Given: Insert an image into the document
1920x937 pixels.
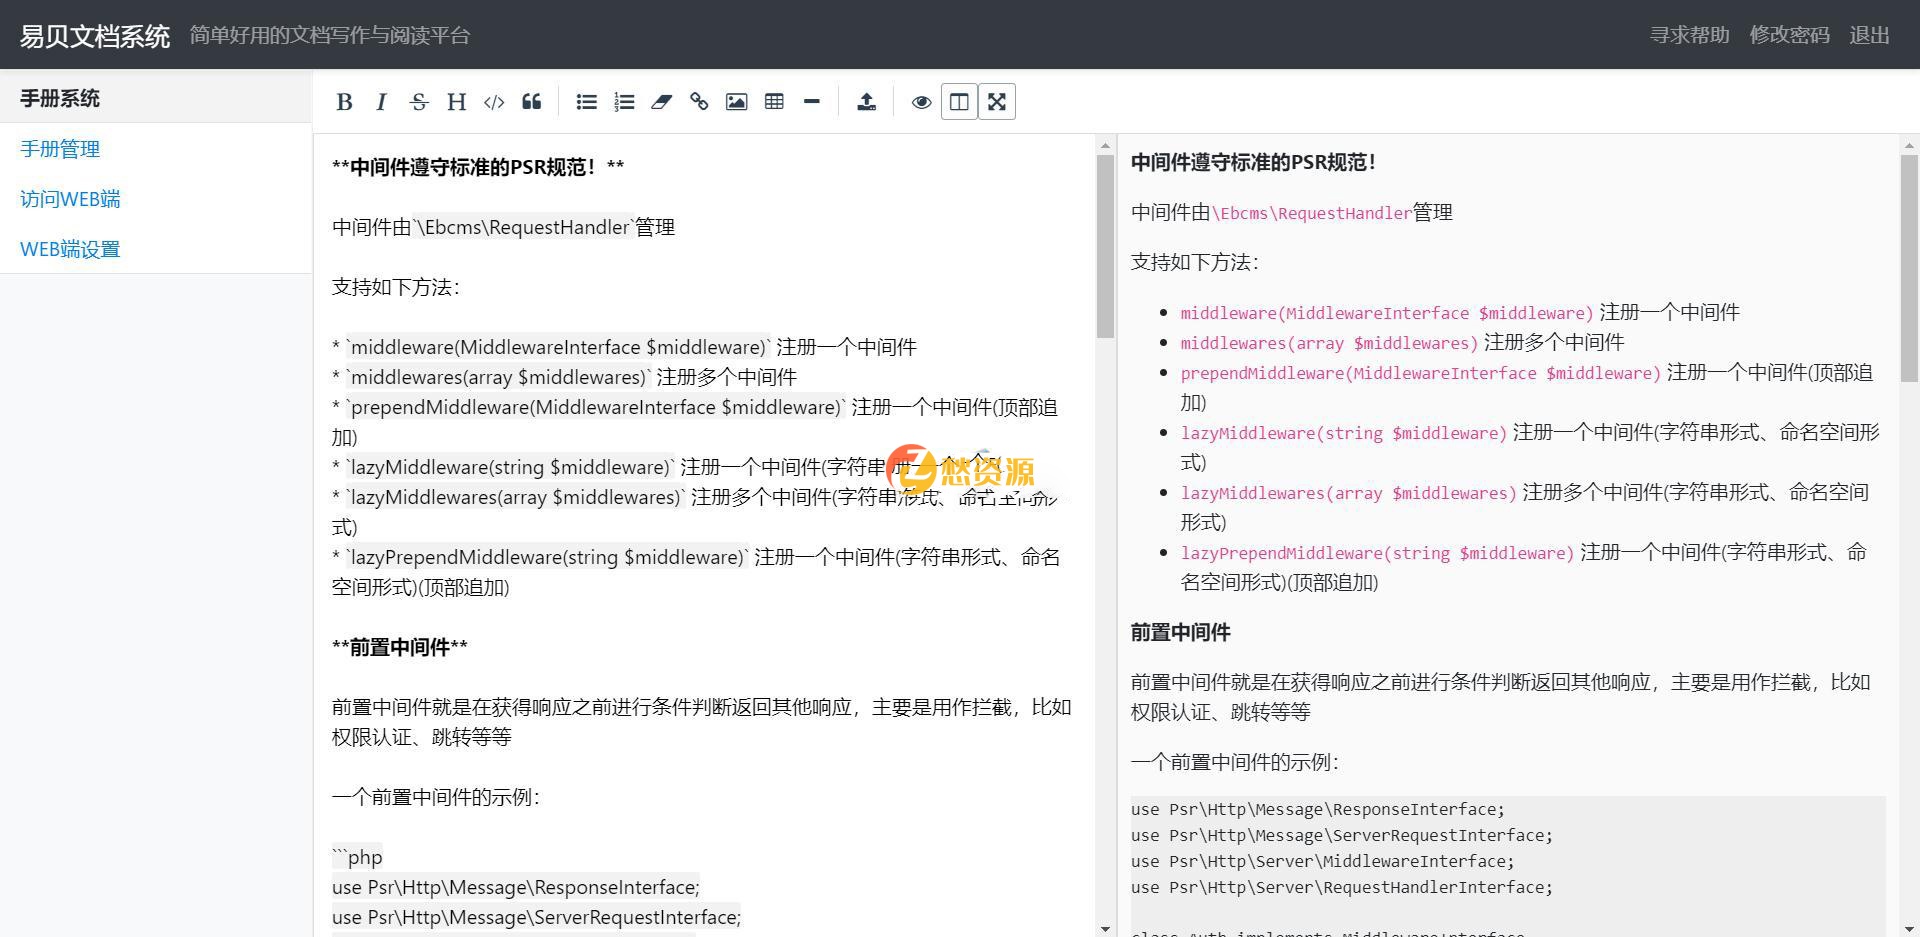Looking at the screenshot, I should click(736, 101).
